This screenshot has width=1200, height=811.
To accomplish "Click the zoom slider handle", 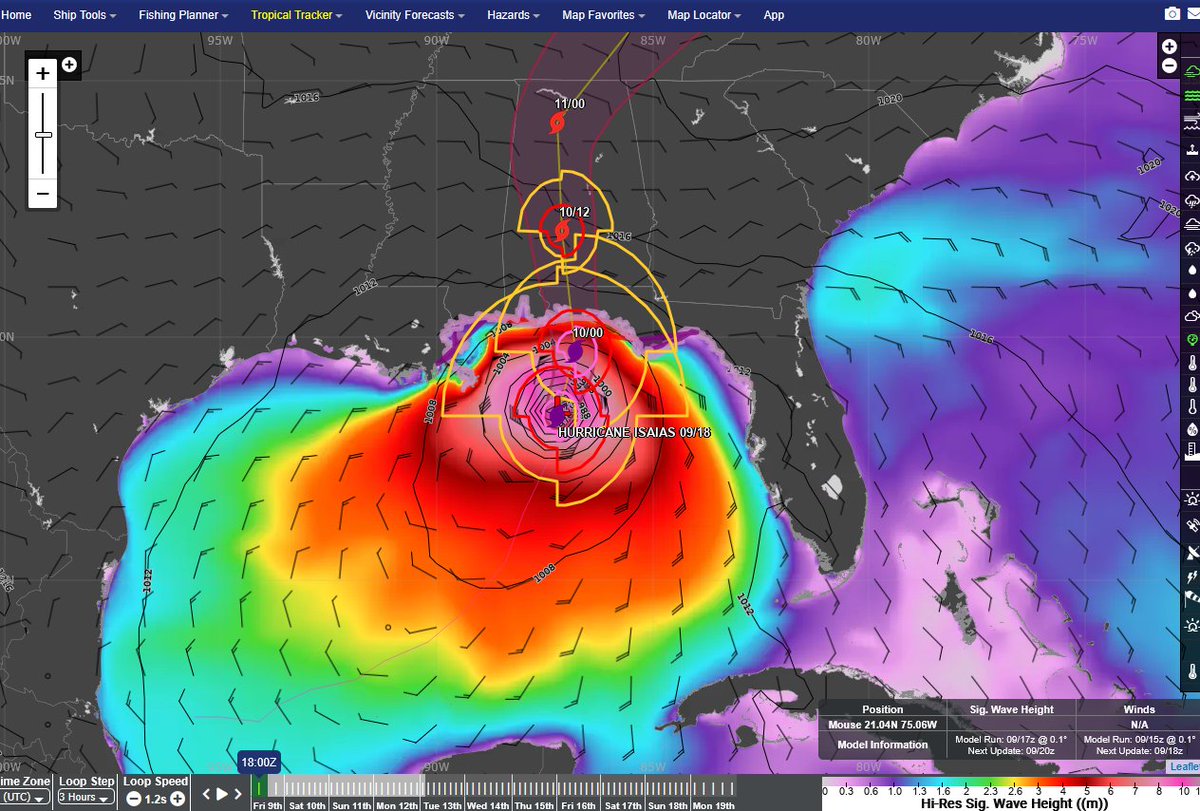I will [43, 134].
